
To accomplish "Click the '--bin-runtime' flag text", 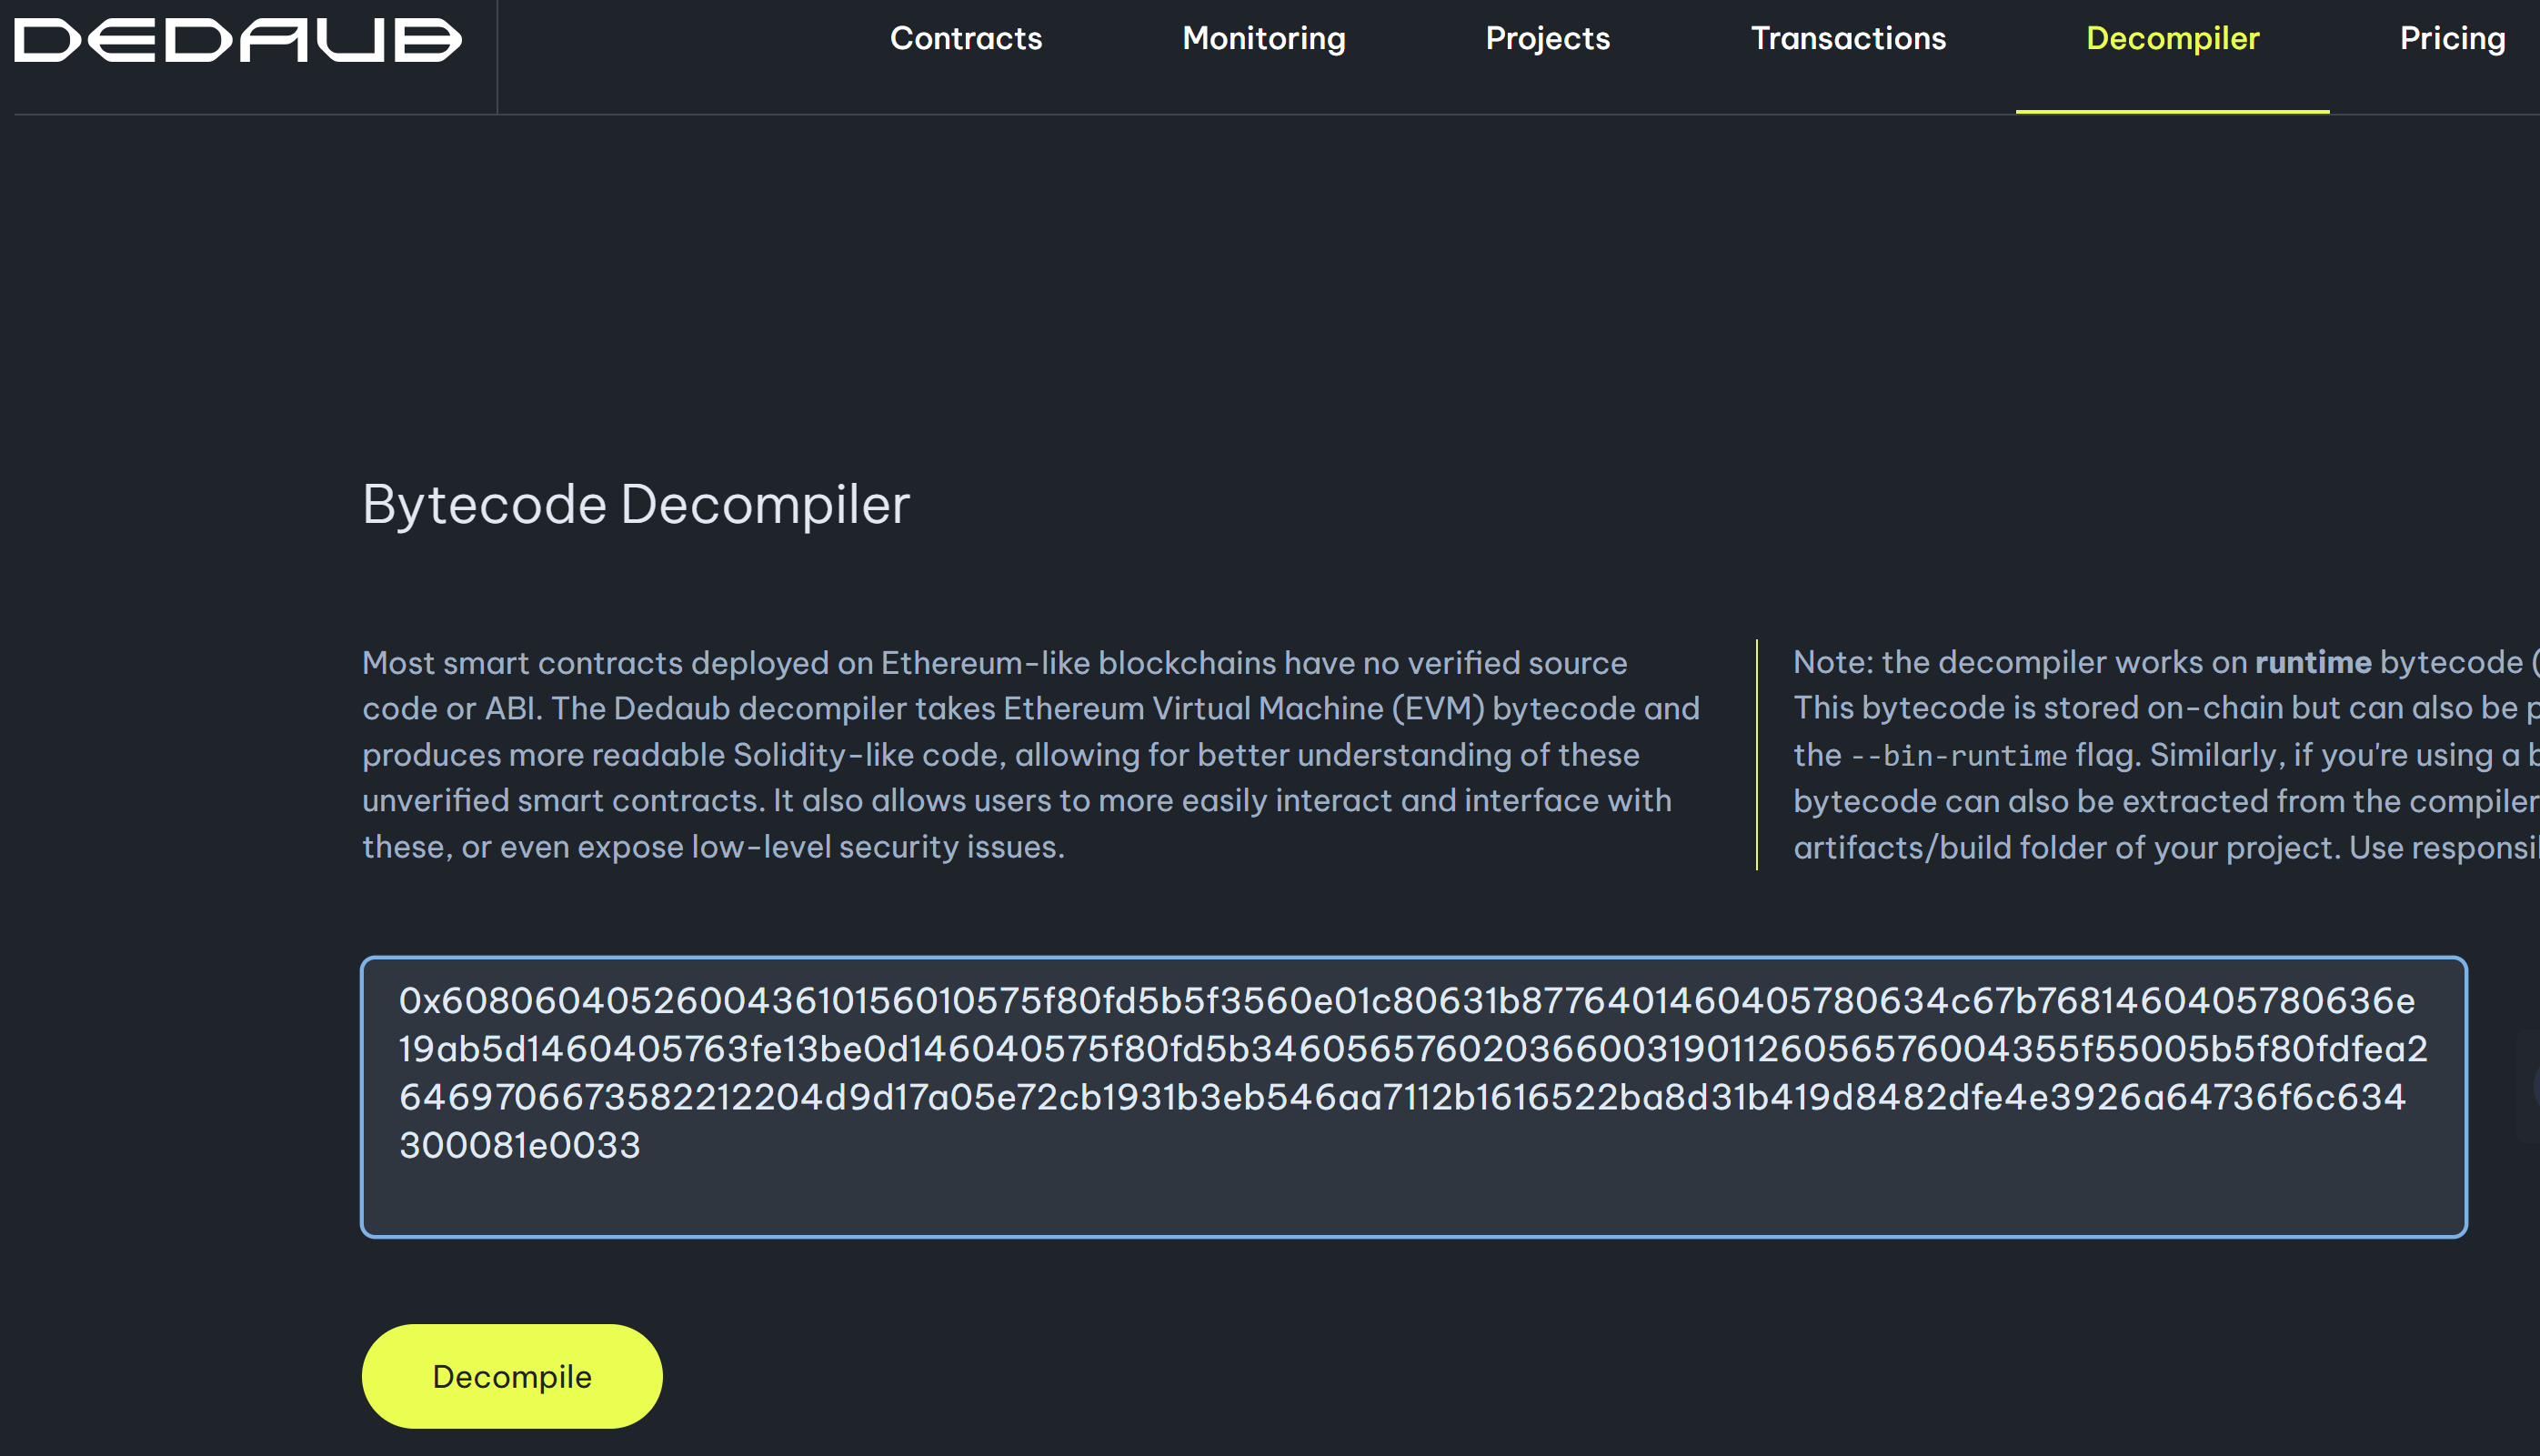I will click(1958, 756).
